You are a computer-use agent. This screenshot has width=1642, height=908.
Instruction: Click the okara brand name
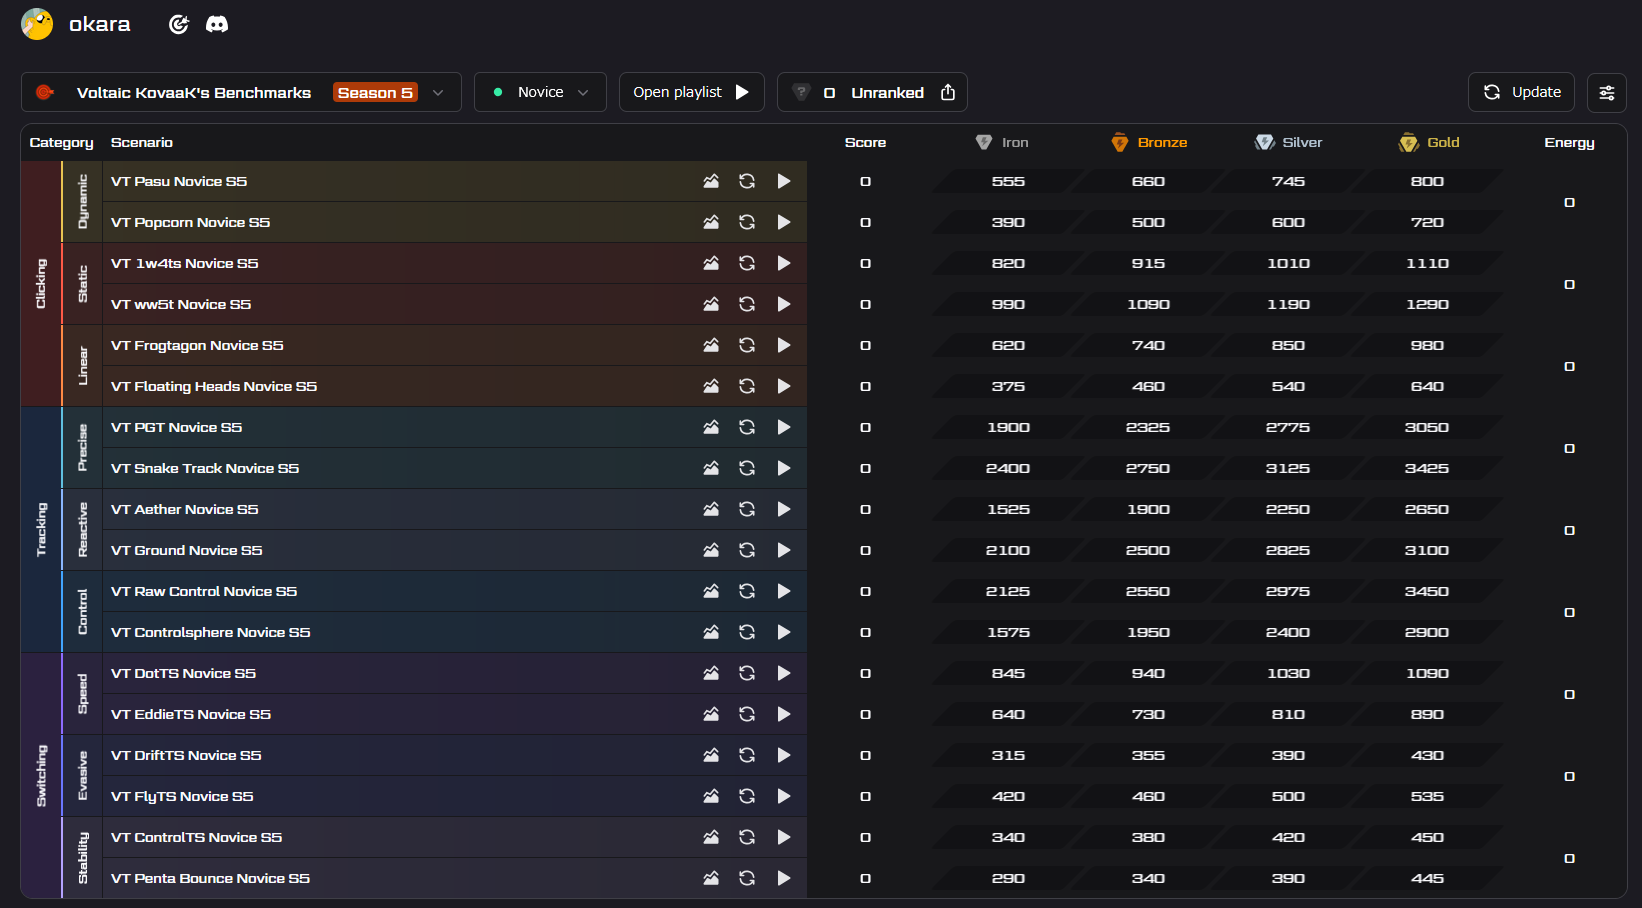click(x=100, y=24)
